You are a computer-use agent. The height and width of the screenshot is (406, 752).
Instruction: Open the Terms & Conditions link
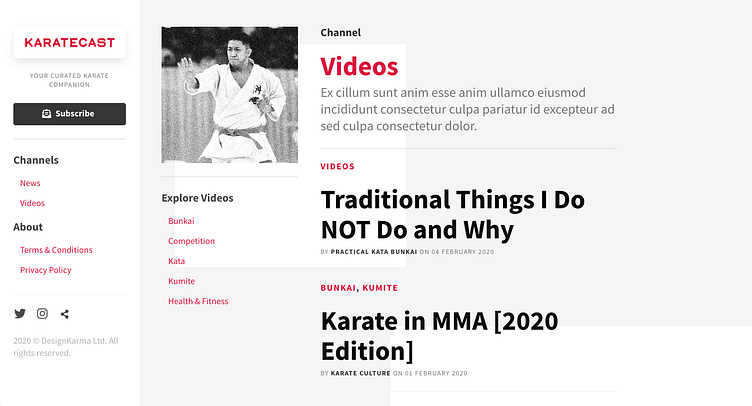point(56,250)
